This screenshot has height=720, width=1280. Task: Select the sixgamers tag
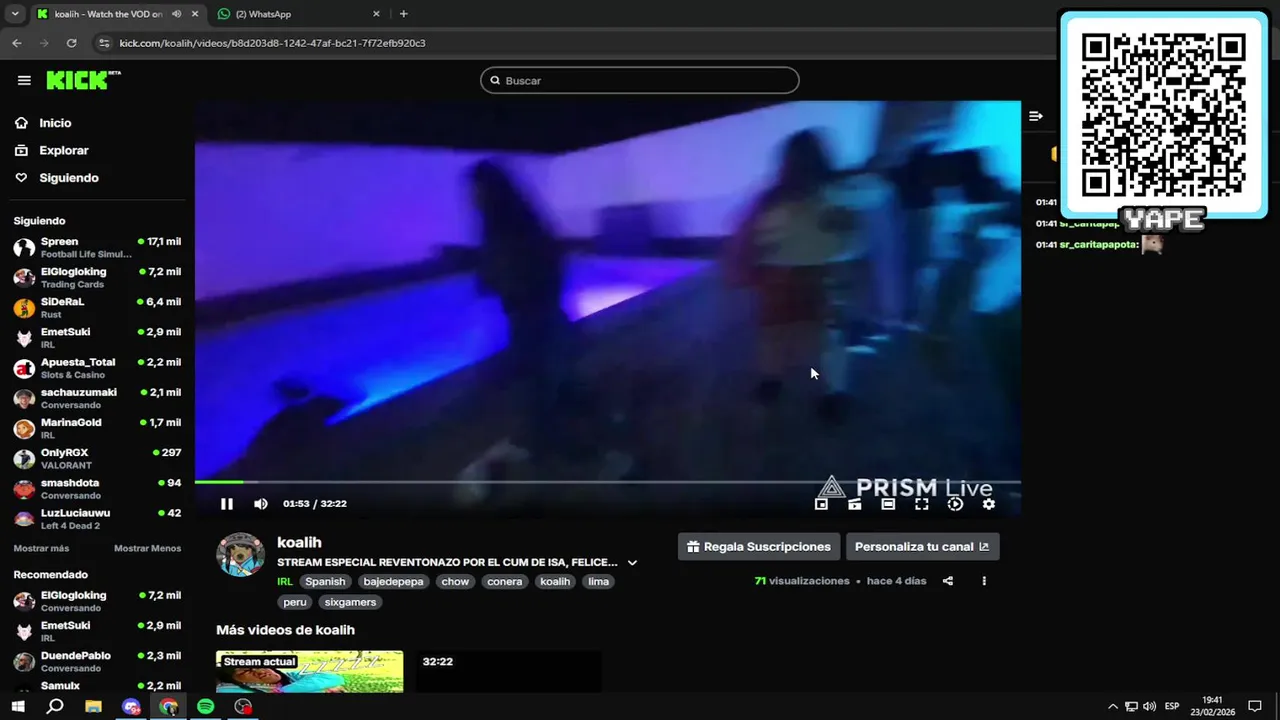pos(350,602)
